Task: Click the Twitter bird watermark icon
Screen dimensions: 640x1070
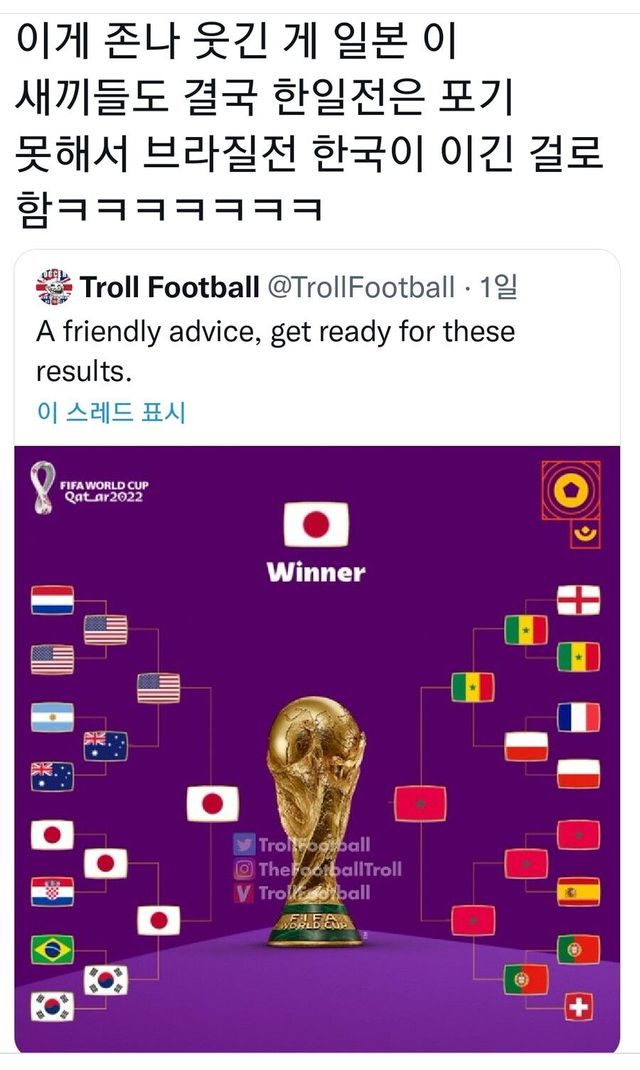Action: (x=243, y=845)
